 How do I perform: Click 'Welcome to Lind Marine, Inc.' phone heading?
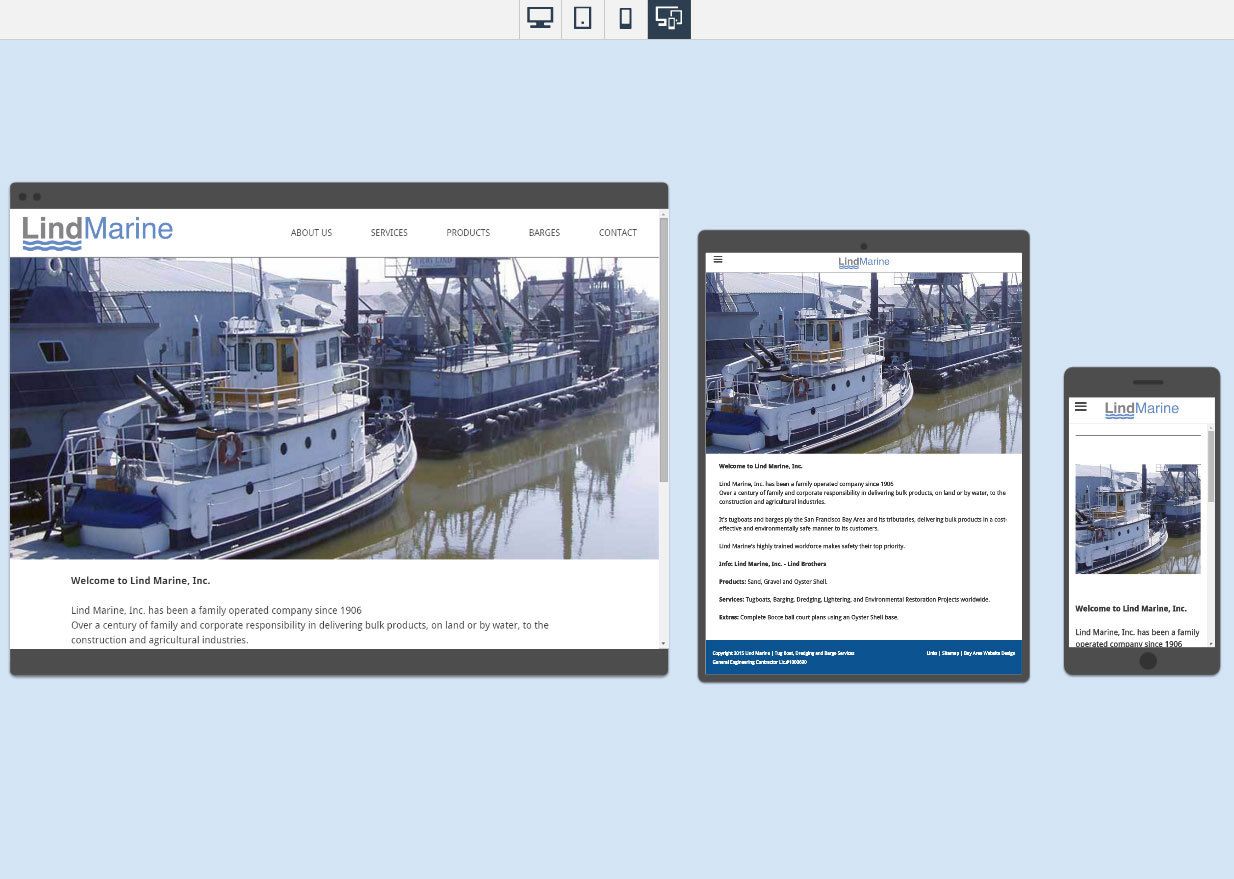tap(1131, 609)
